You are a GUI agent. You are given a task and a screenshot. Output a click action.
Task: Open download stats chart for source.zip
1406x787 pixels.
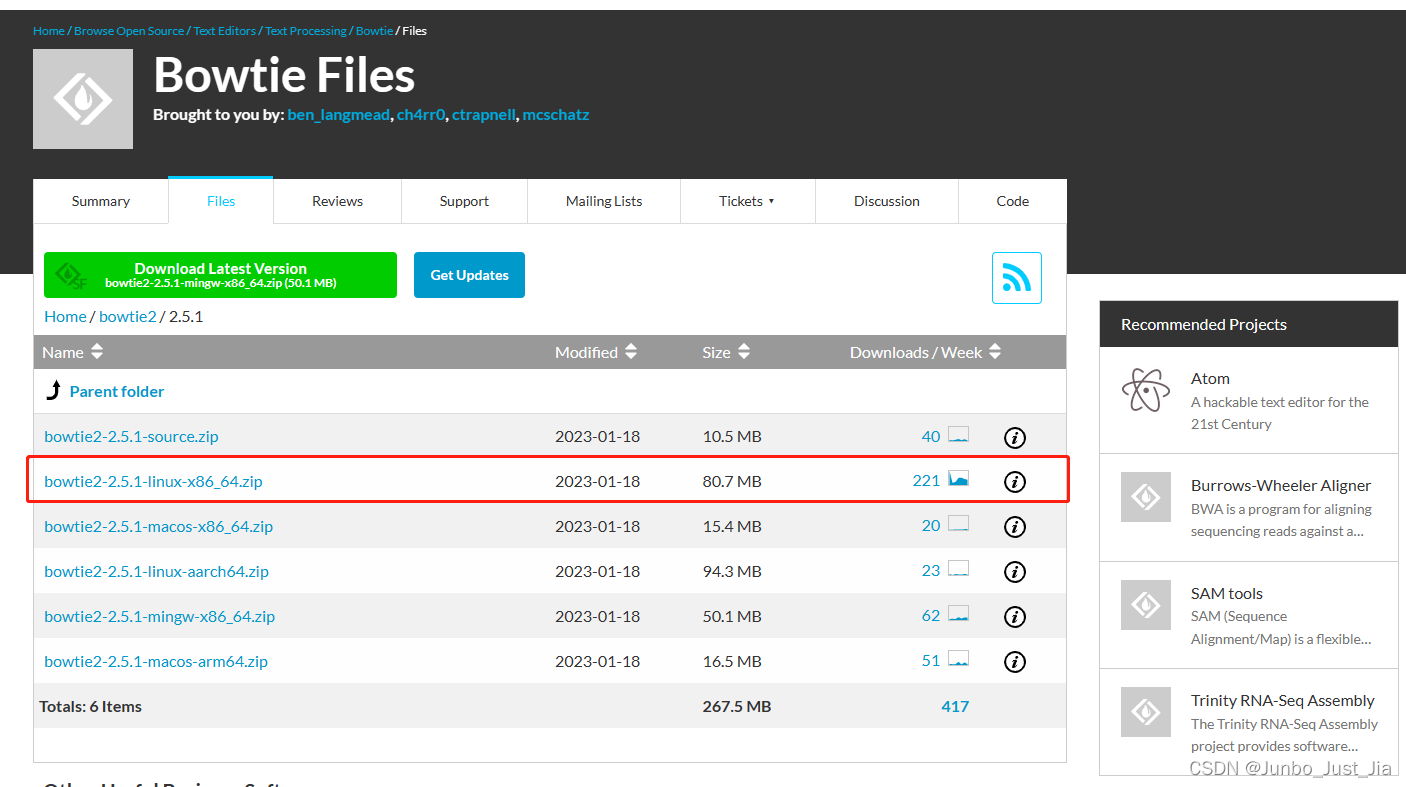tap(959, 435)
